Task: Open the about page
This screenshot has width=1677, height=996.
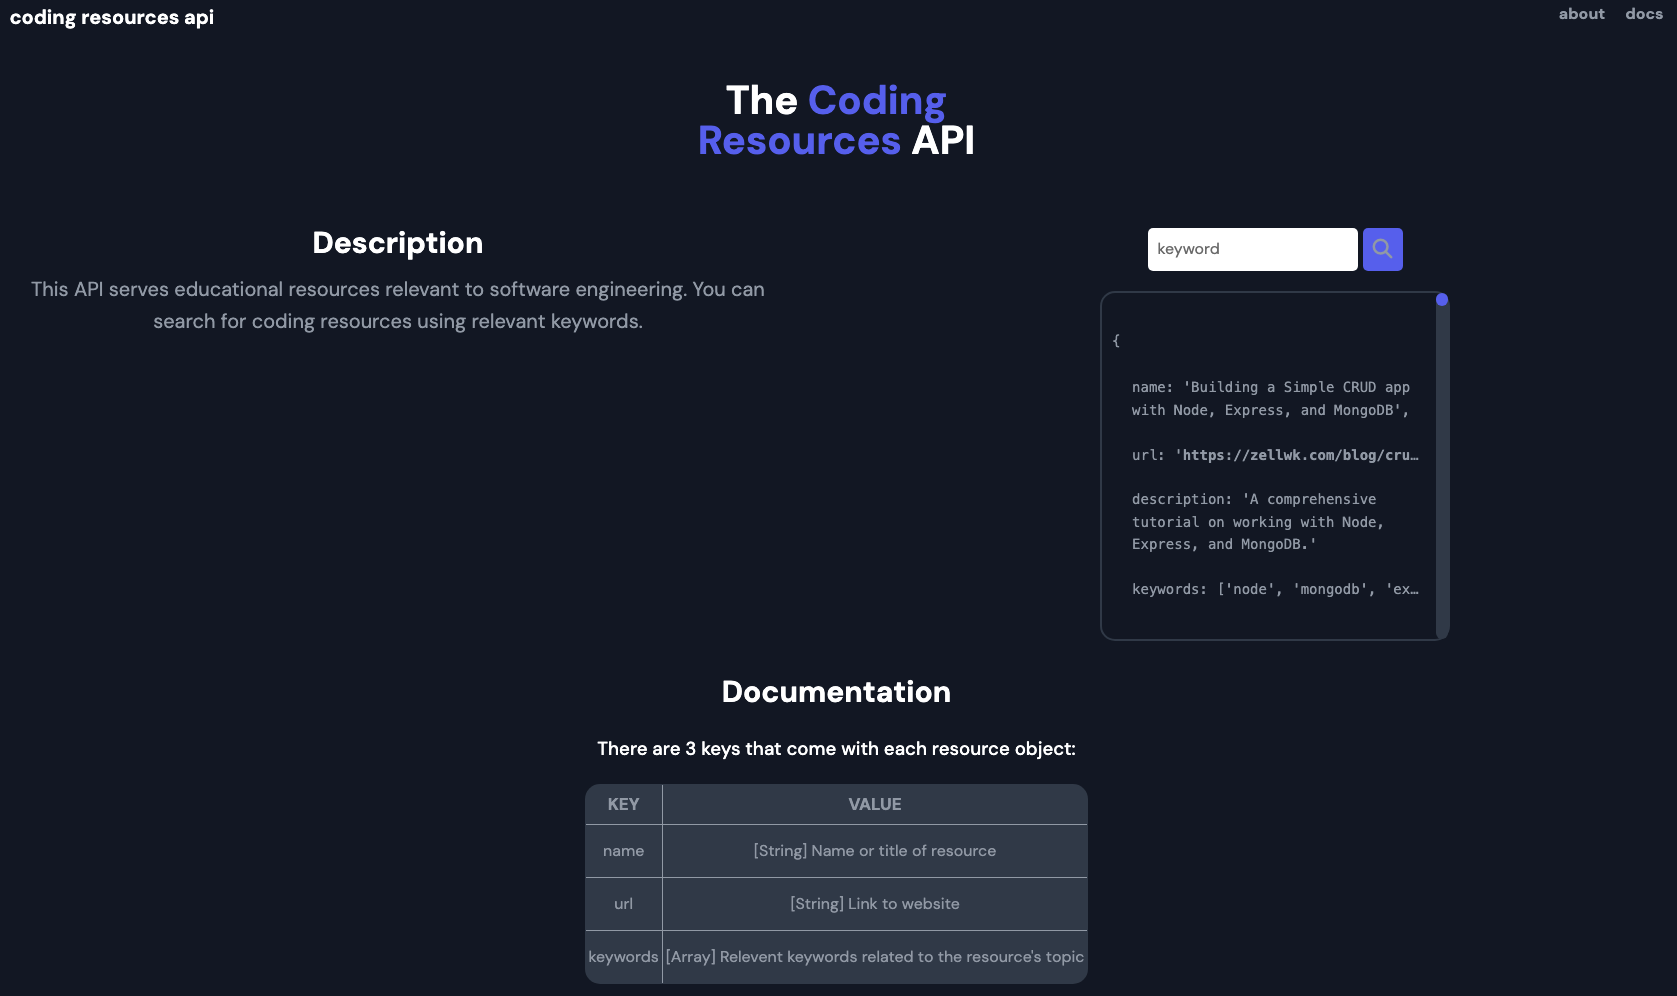Action: click(x=1580, y=14)
